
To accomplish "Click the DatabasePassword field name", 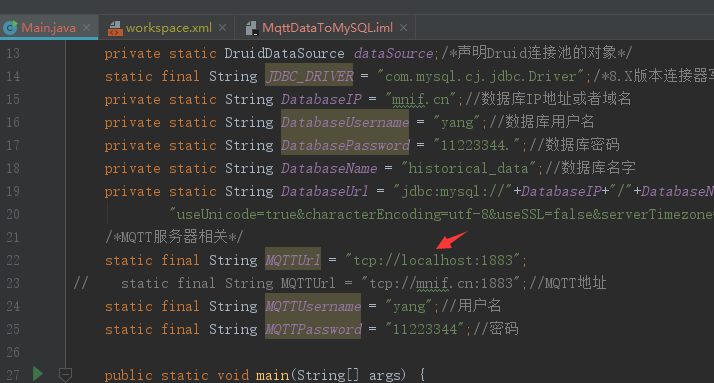I will coord(345,145).
